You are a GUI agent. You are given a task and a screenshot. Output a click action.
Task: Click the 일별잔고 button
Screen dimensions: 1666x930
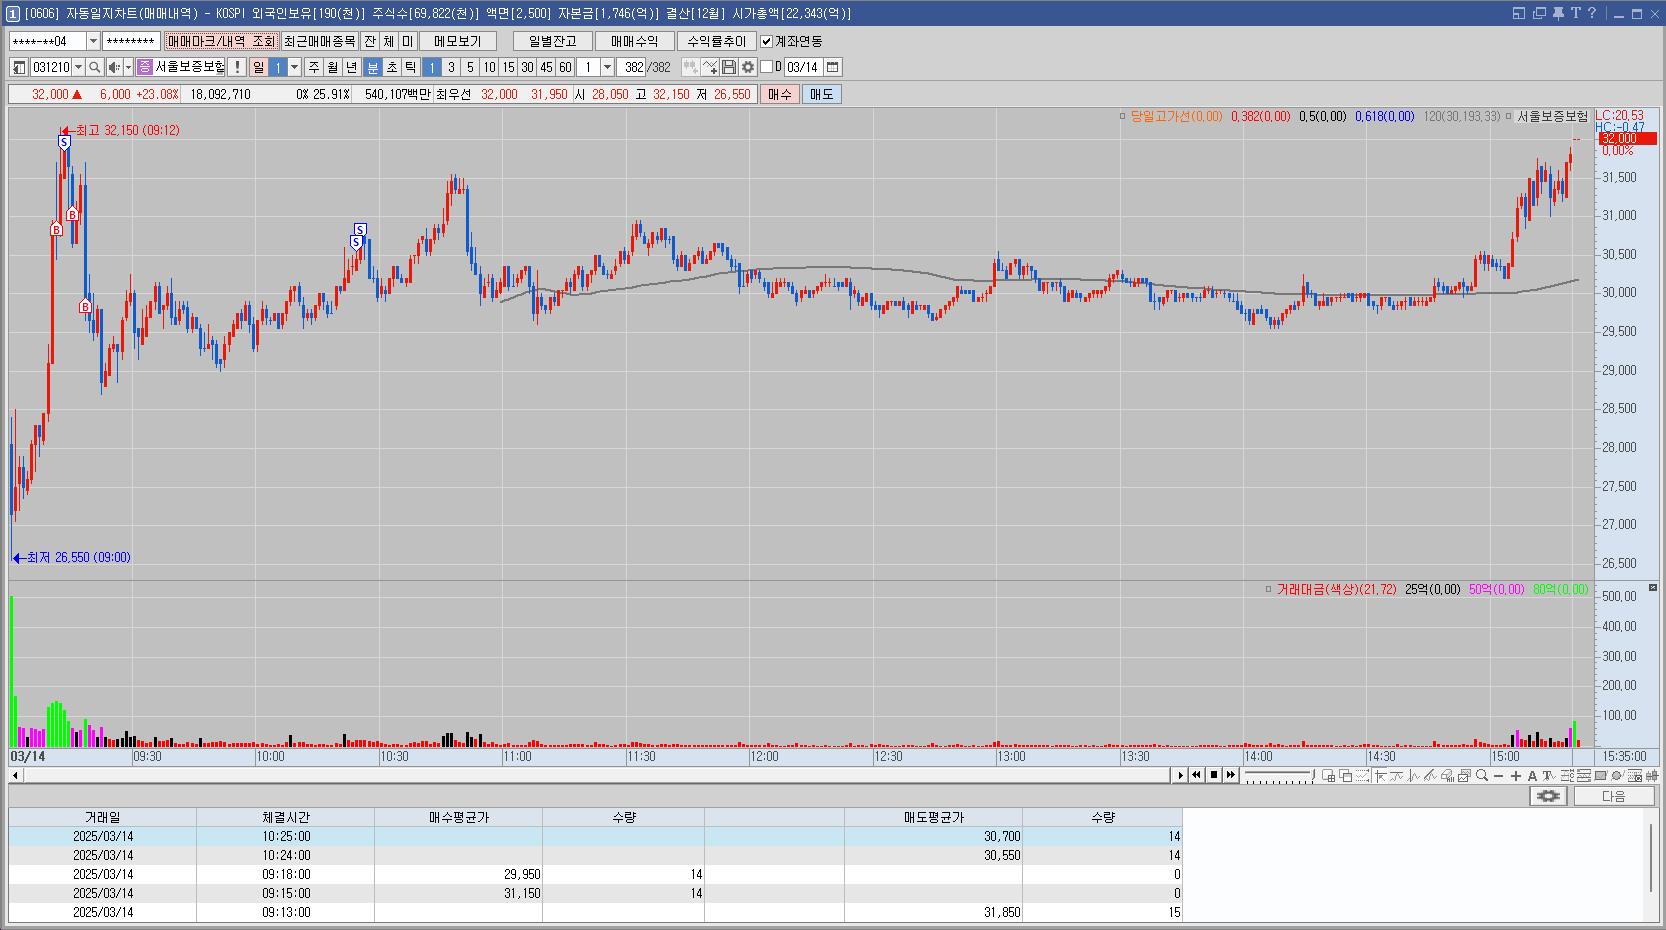(x=553, y=41)
